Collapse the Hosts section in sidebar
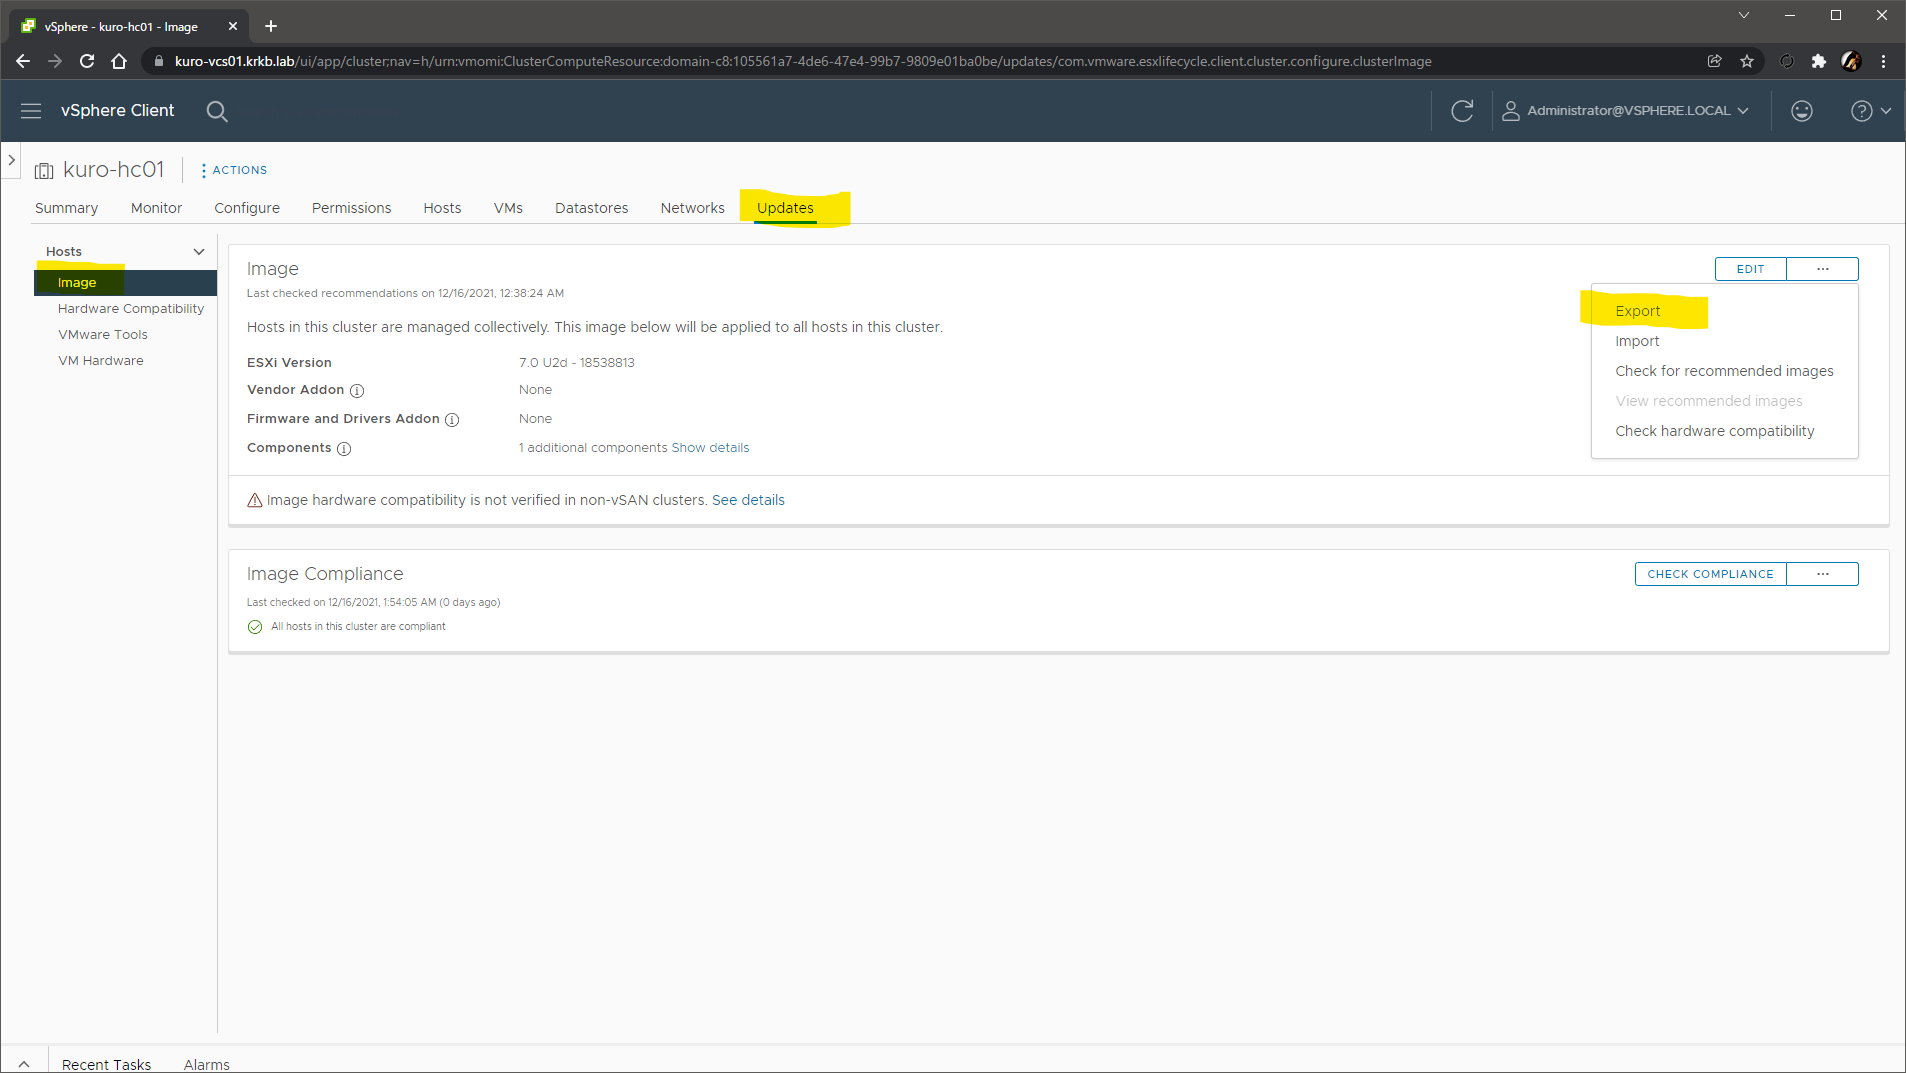 [x=198, y=252]
